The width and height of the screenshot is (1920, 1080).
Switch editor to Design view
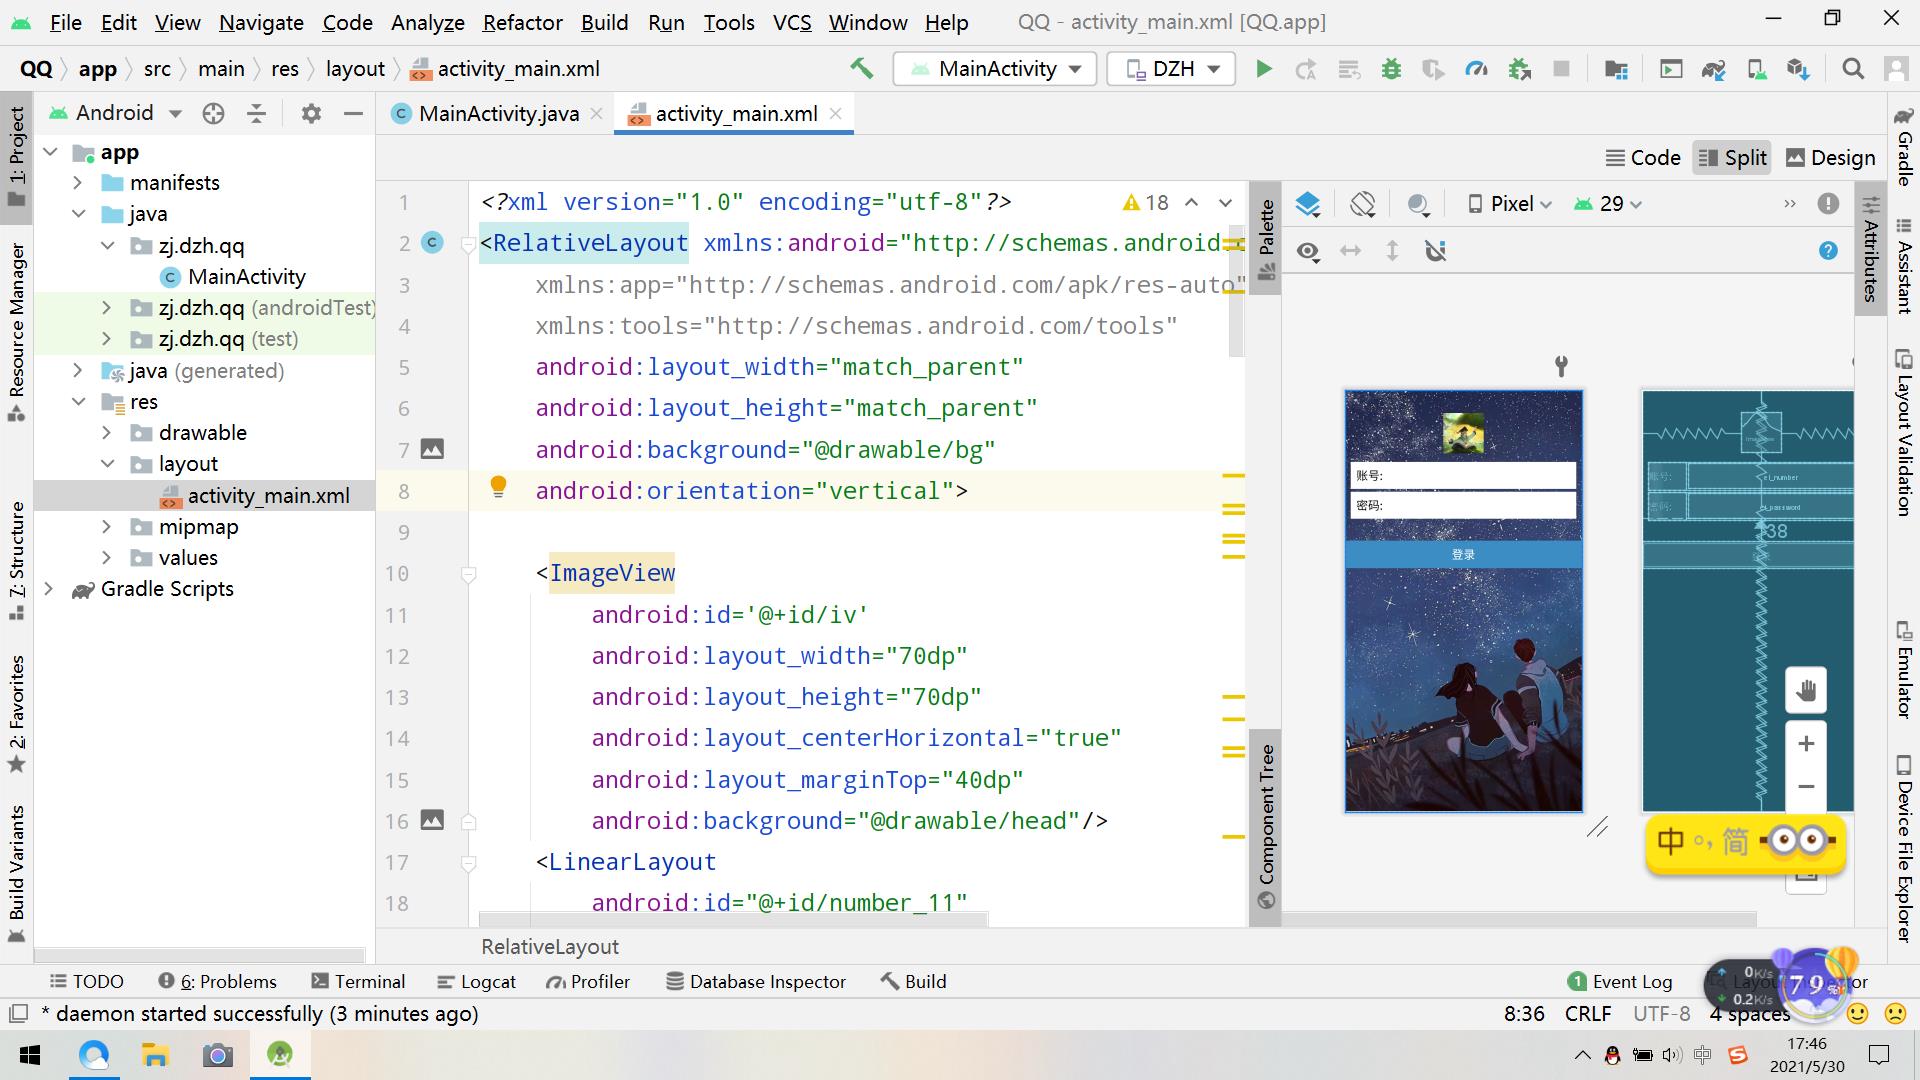(1830, 158)
